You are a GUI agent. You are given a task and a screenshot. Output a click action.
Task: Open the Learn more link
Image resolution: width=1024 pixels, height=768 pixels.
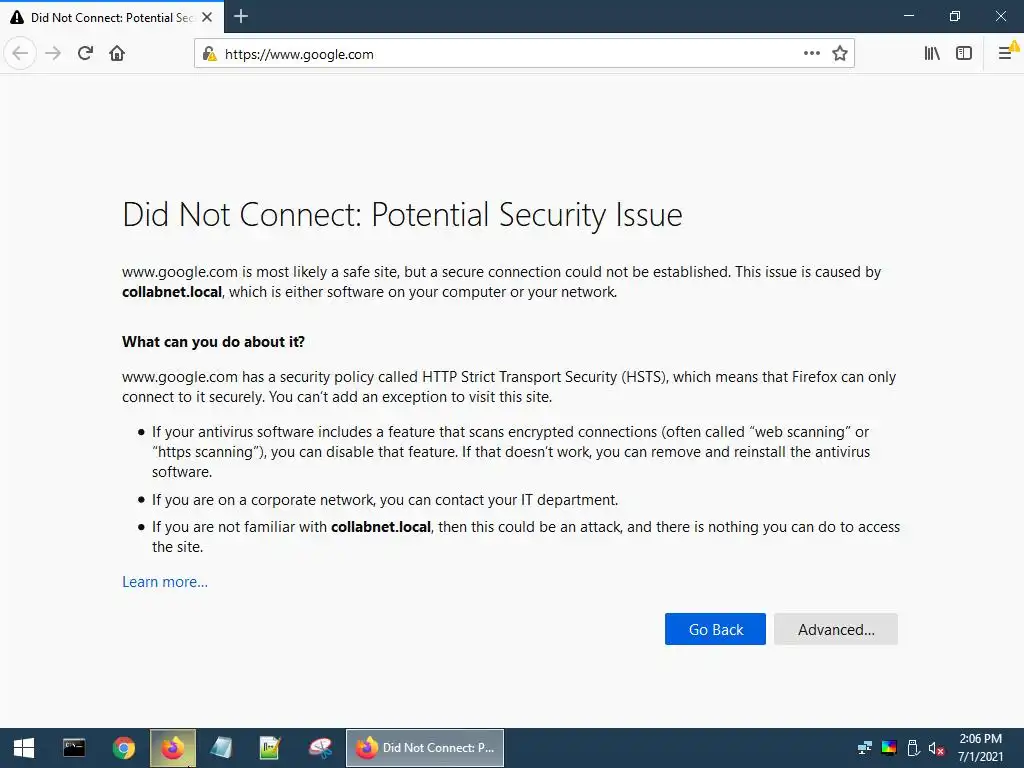pos(165,582)
